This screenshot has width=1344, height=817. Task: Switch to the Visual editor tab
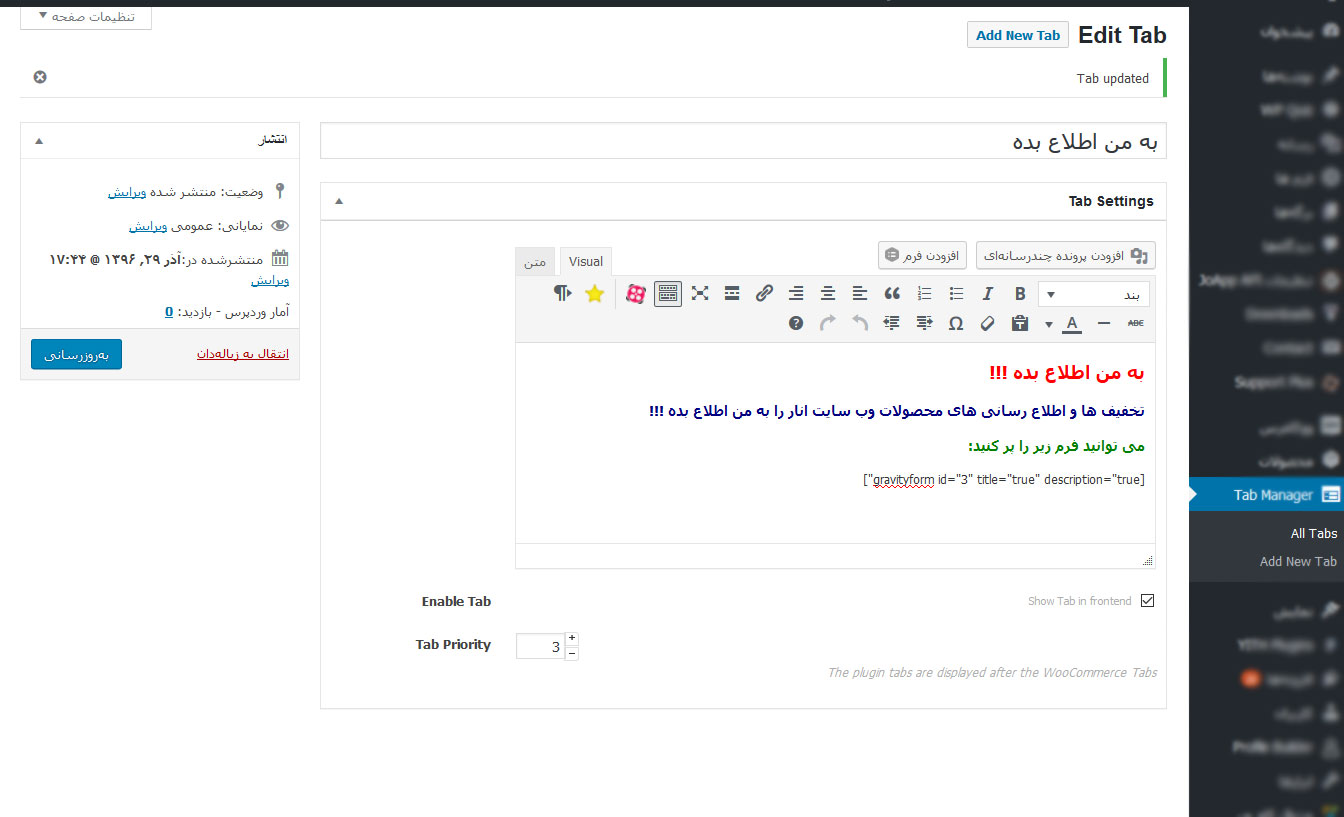tap(585, 262)
